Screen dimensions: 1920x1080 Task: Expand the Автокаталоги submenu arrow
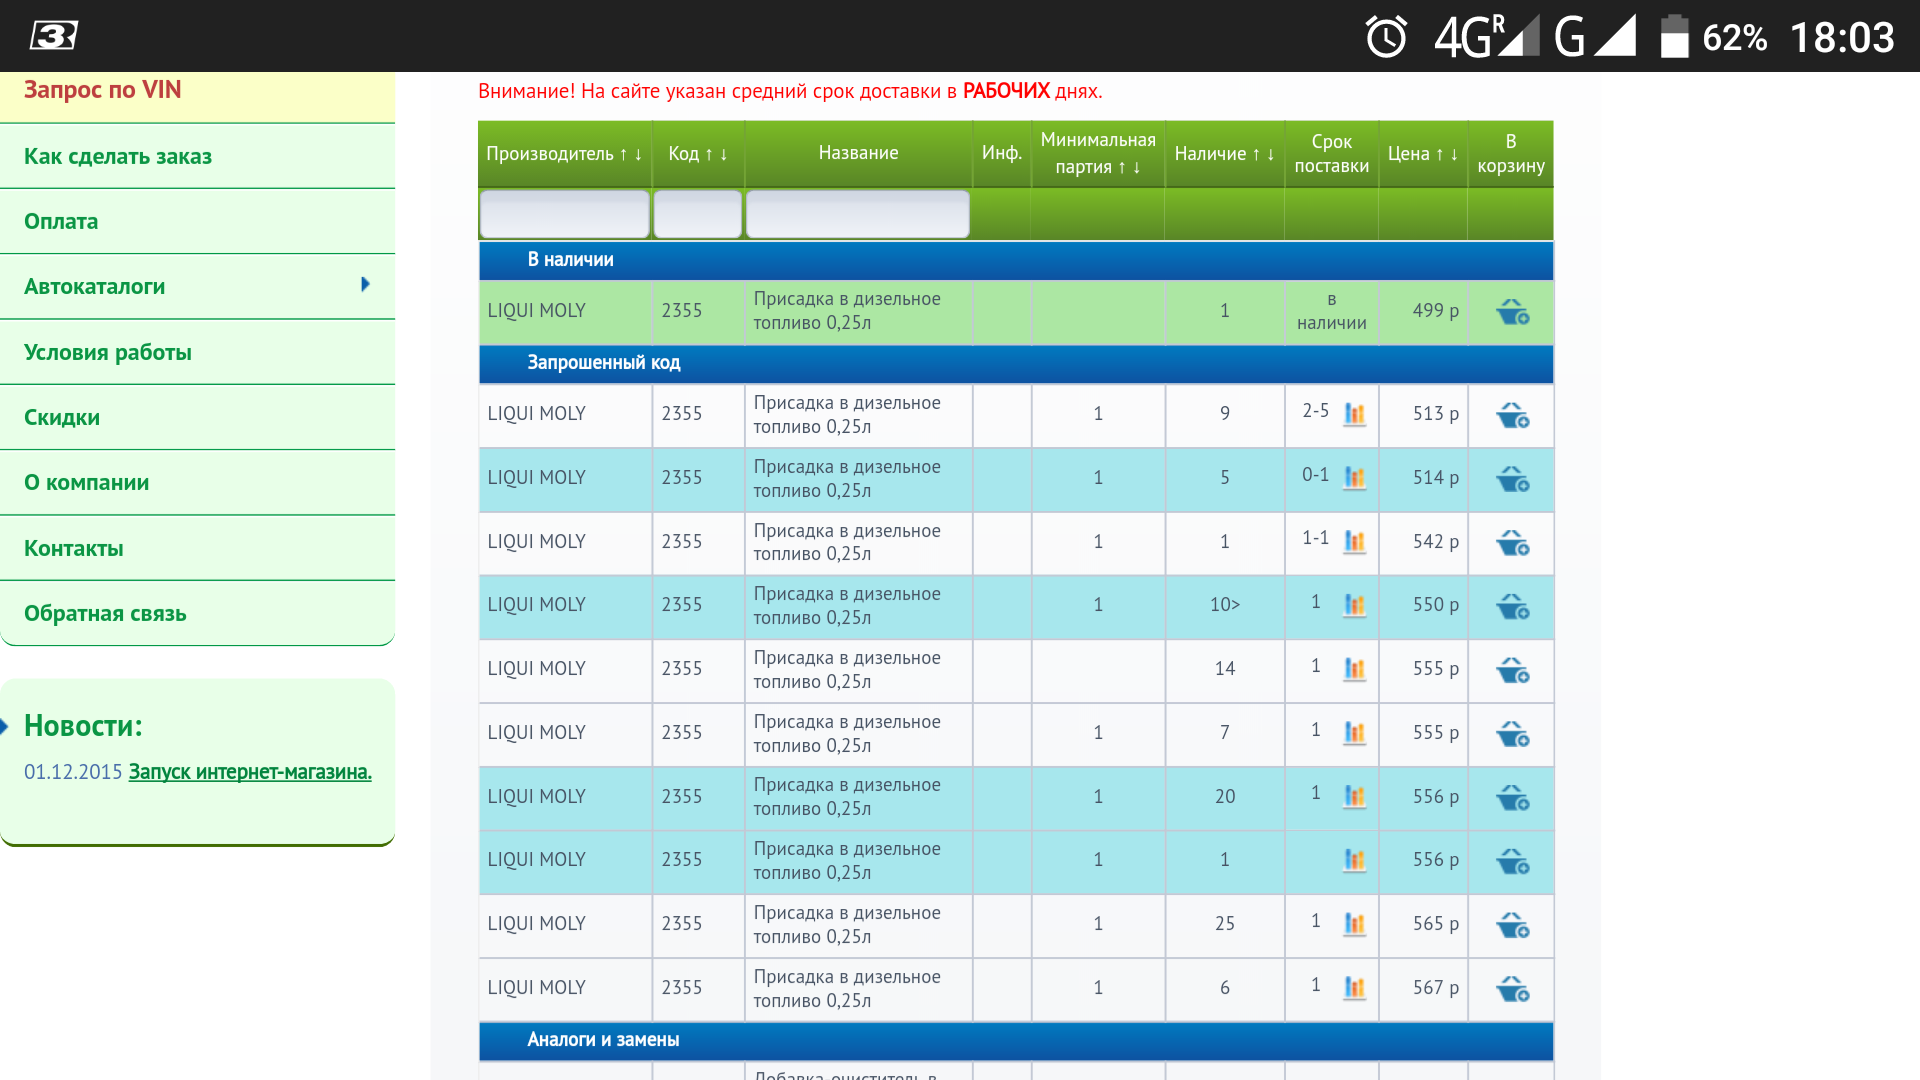(x=365, y=285)
